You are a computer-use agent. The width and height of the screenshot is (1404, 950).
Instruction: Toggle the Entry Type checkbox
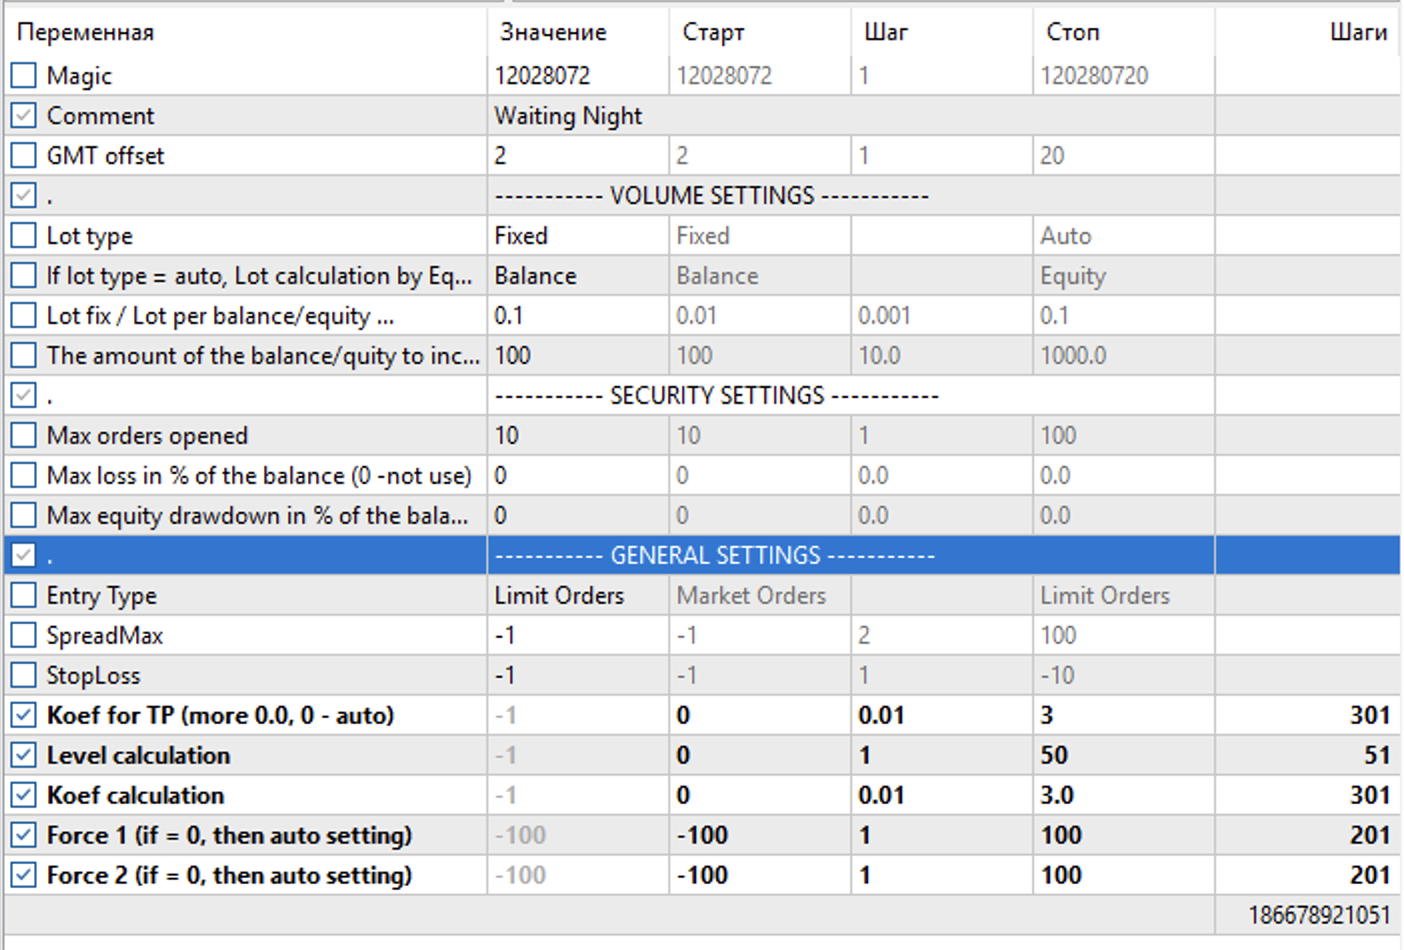tap(24, 595)
